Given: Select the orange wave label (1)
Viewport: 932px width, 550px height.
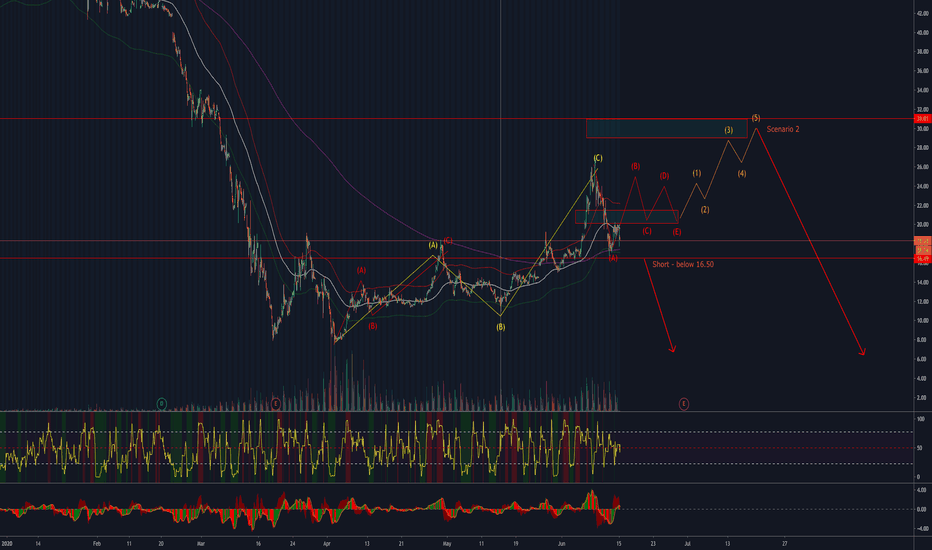Looking at the screenshot, I should 697,174.
